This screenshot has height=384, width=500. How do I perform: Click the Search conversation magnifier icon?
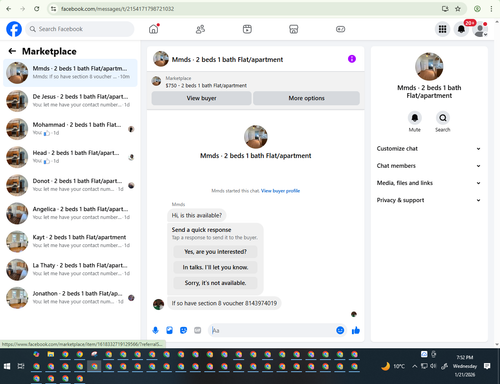pyautogui.click(x=443, y=118)
